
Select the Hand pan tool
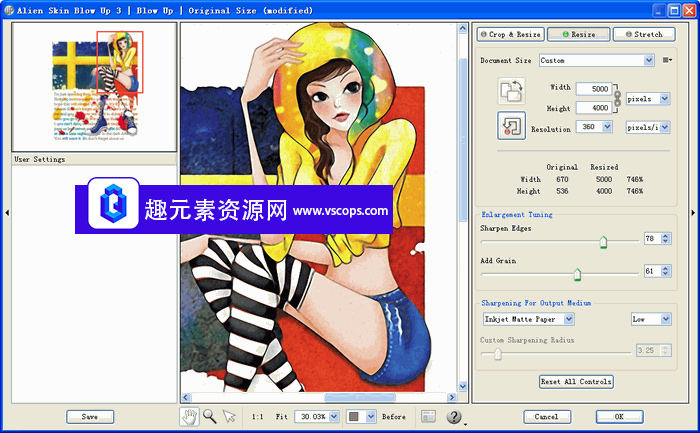point(189,416)
